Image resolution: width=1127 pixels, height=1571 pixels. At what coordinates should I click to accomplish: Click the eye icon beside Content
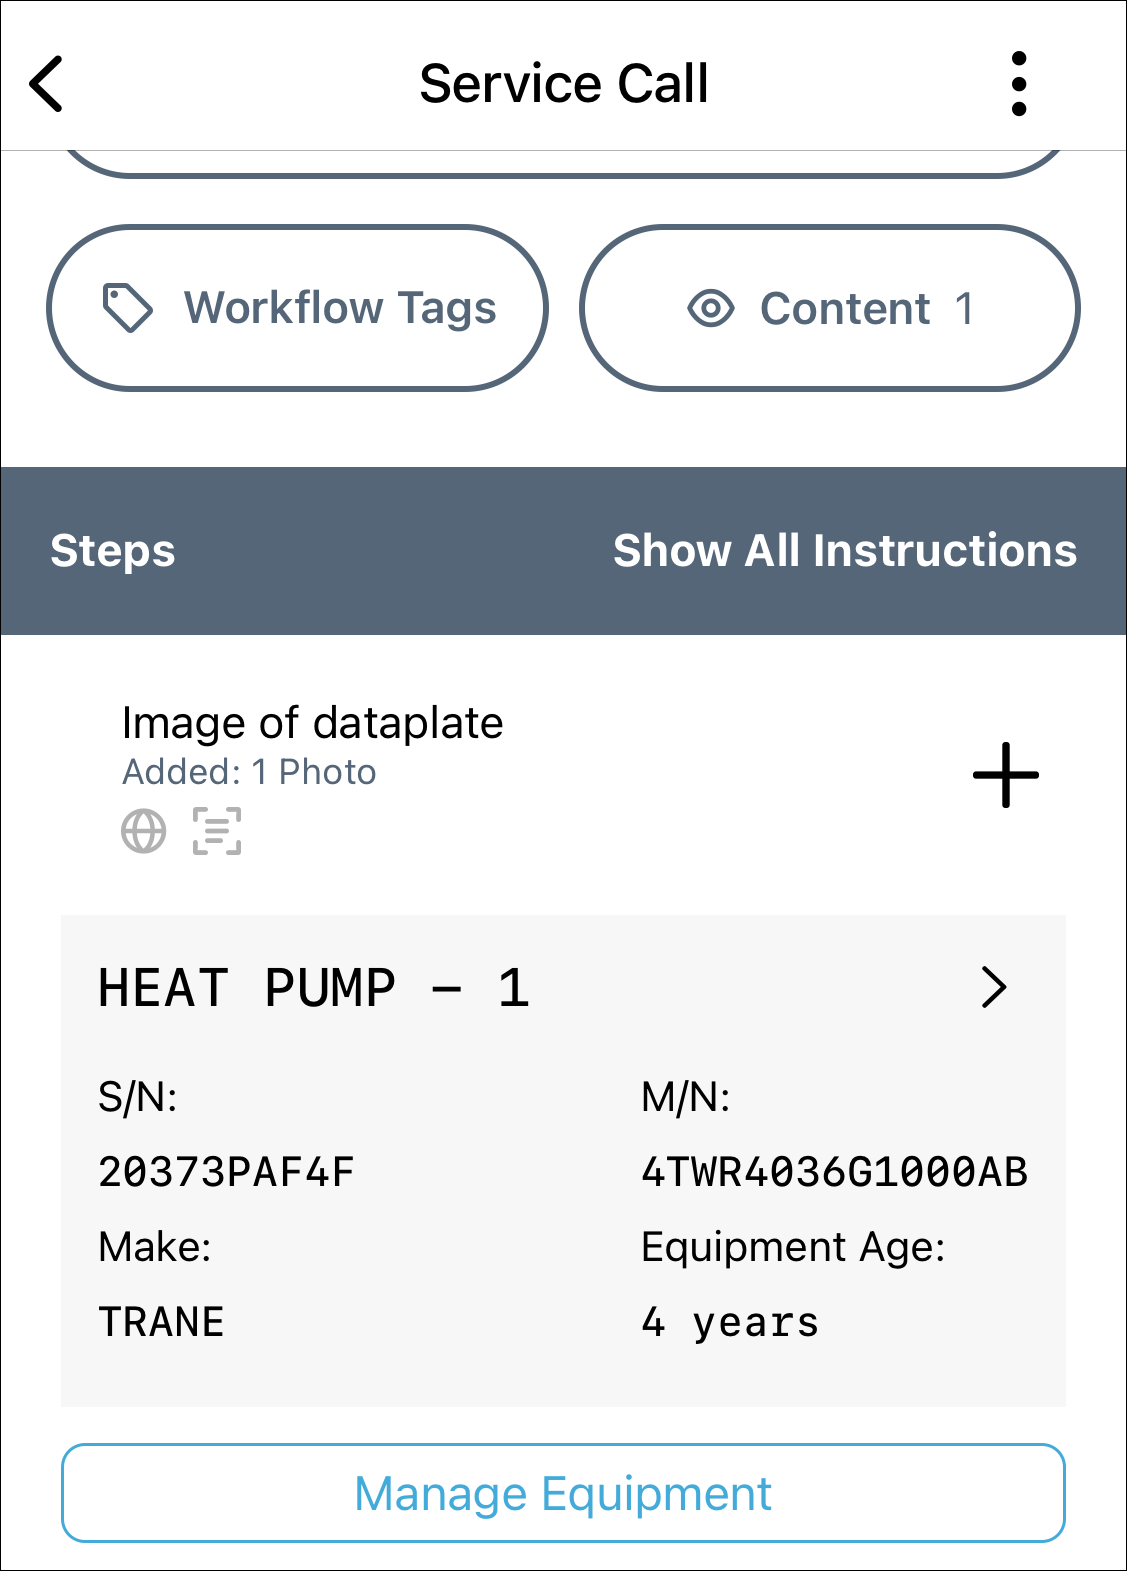[x=711, y=308]
